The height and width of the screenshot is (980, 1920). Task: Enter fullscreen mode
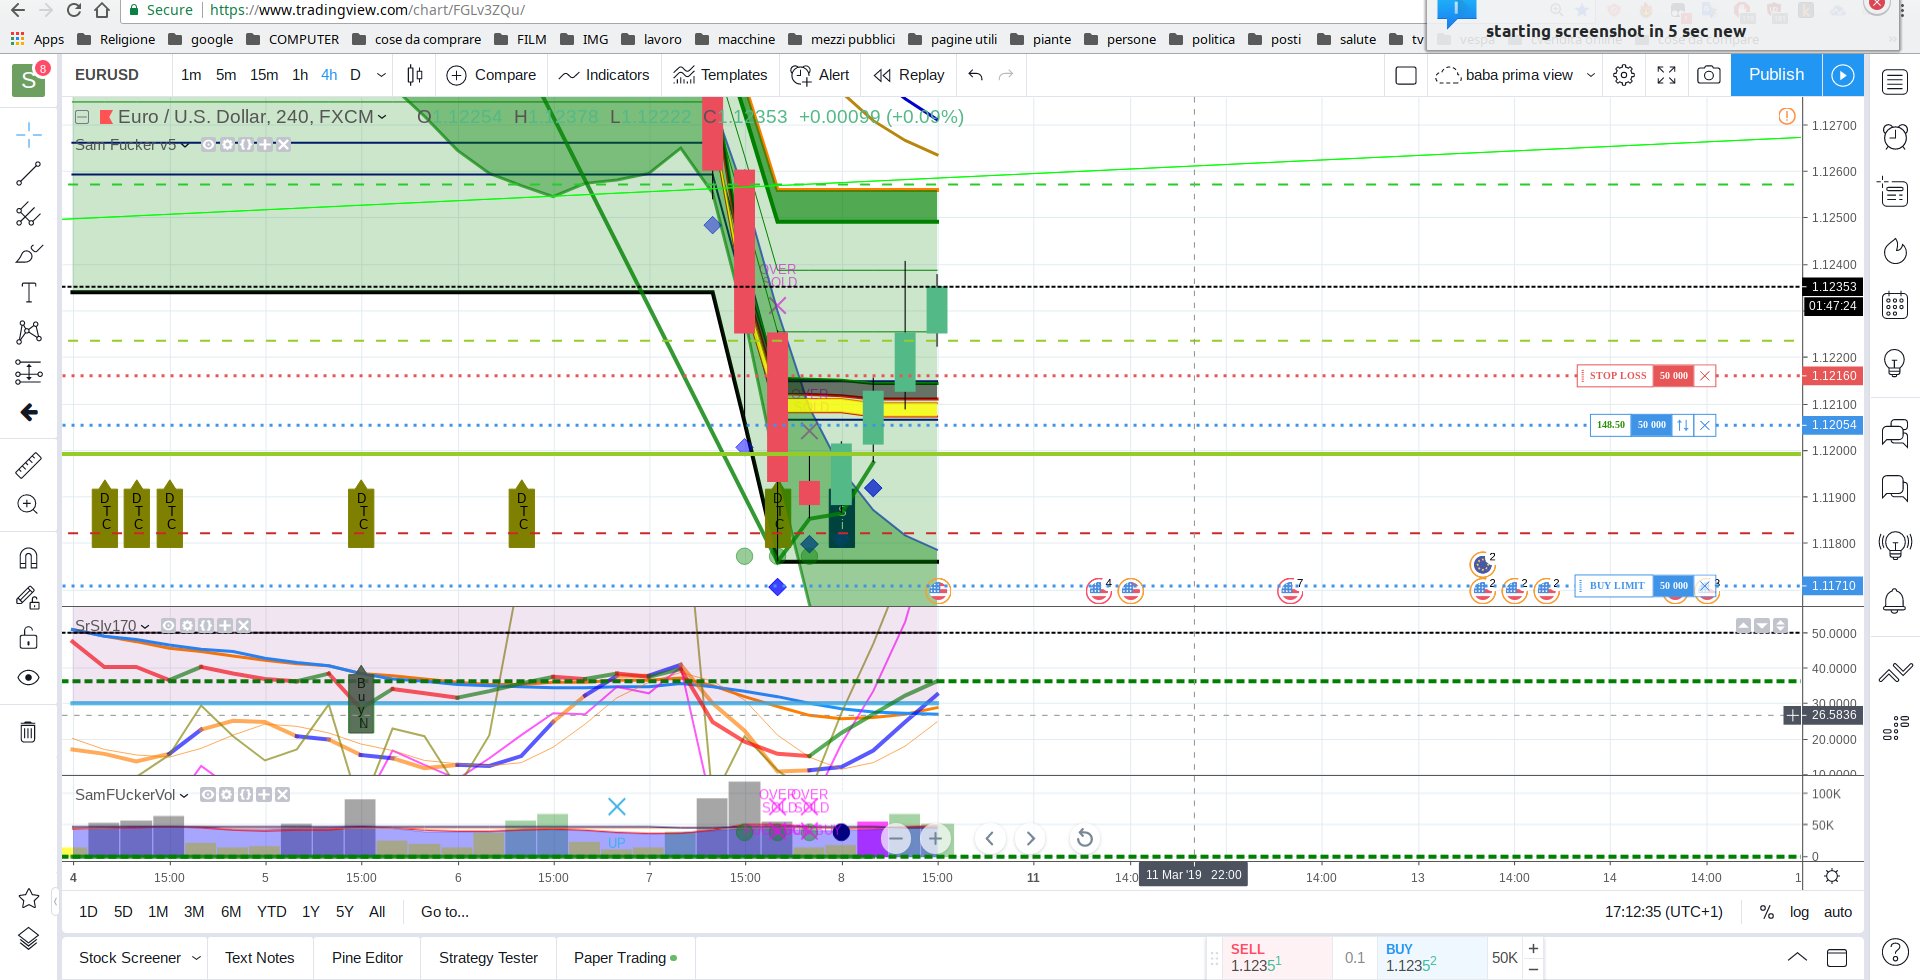[1667, 75]
